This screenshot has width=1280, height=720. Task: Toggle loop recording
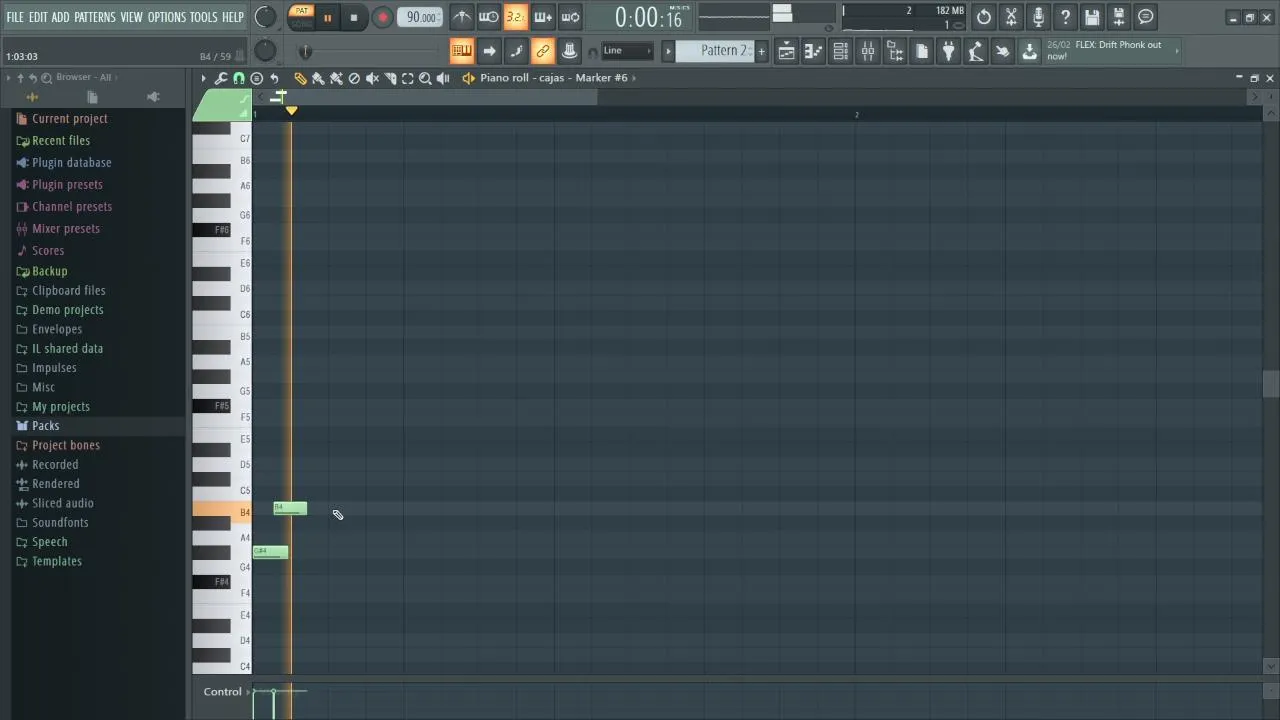click(570, 17)
